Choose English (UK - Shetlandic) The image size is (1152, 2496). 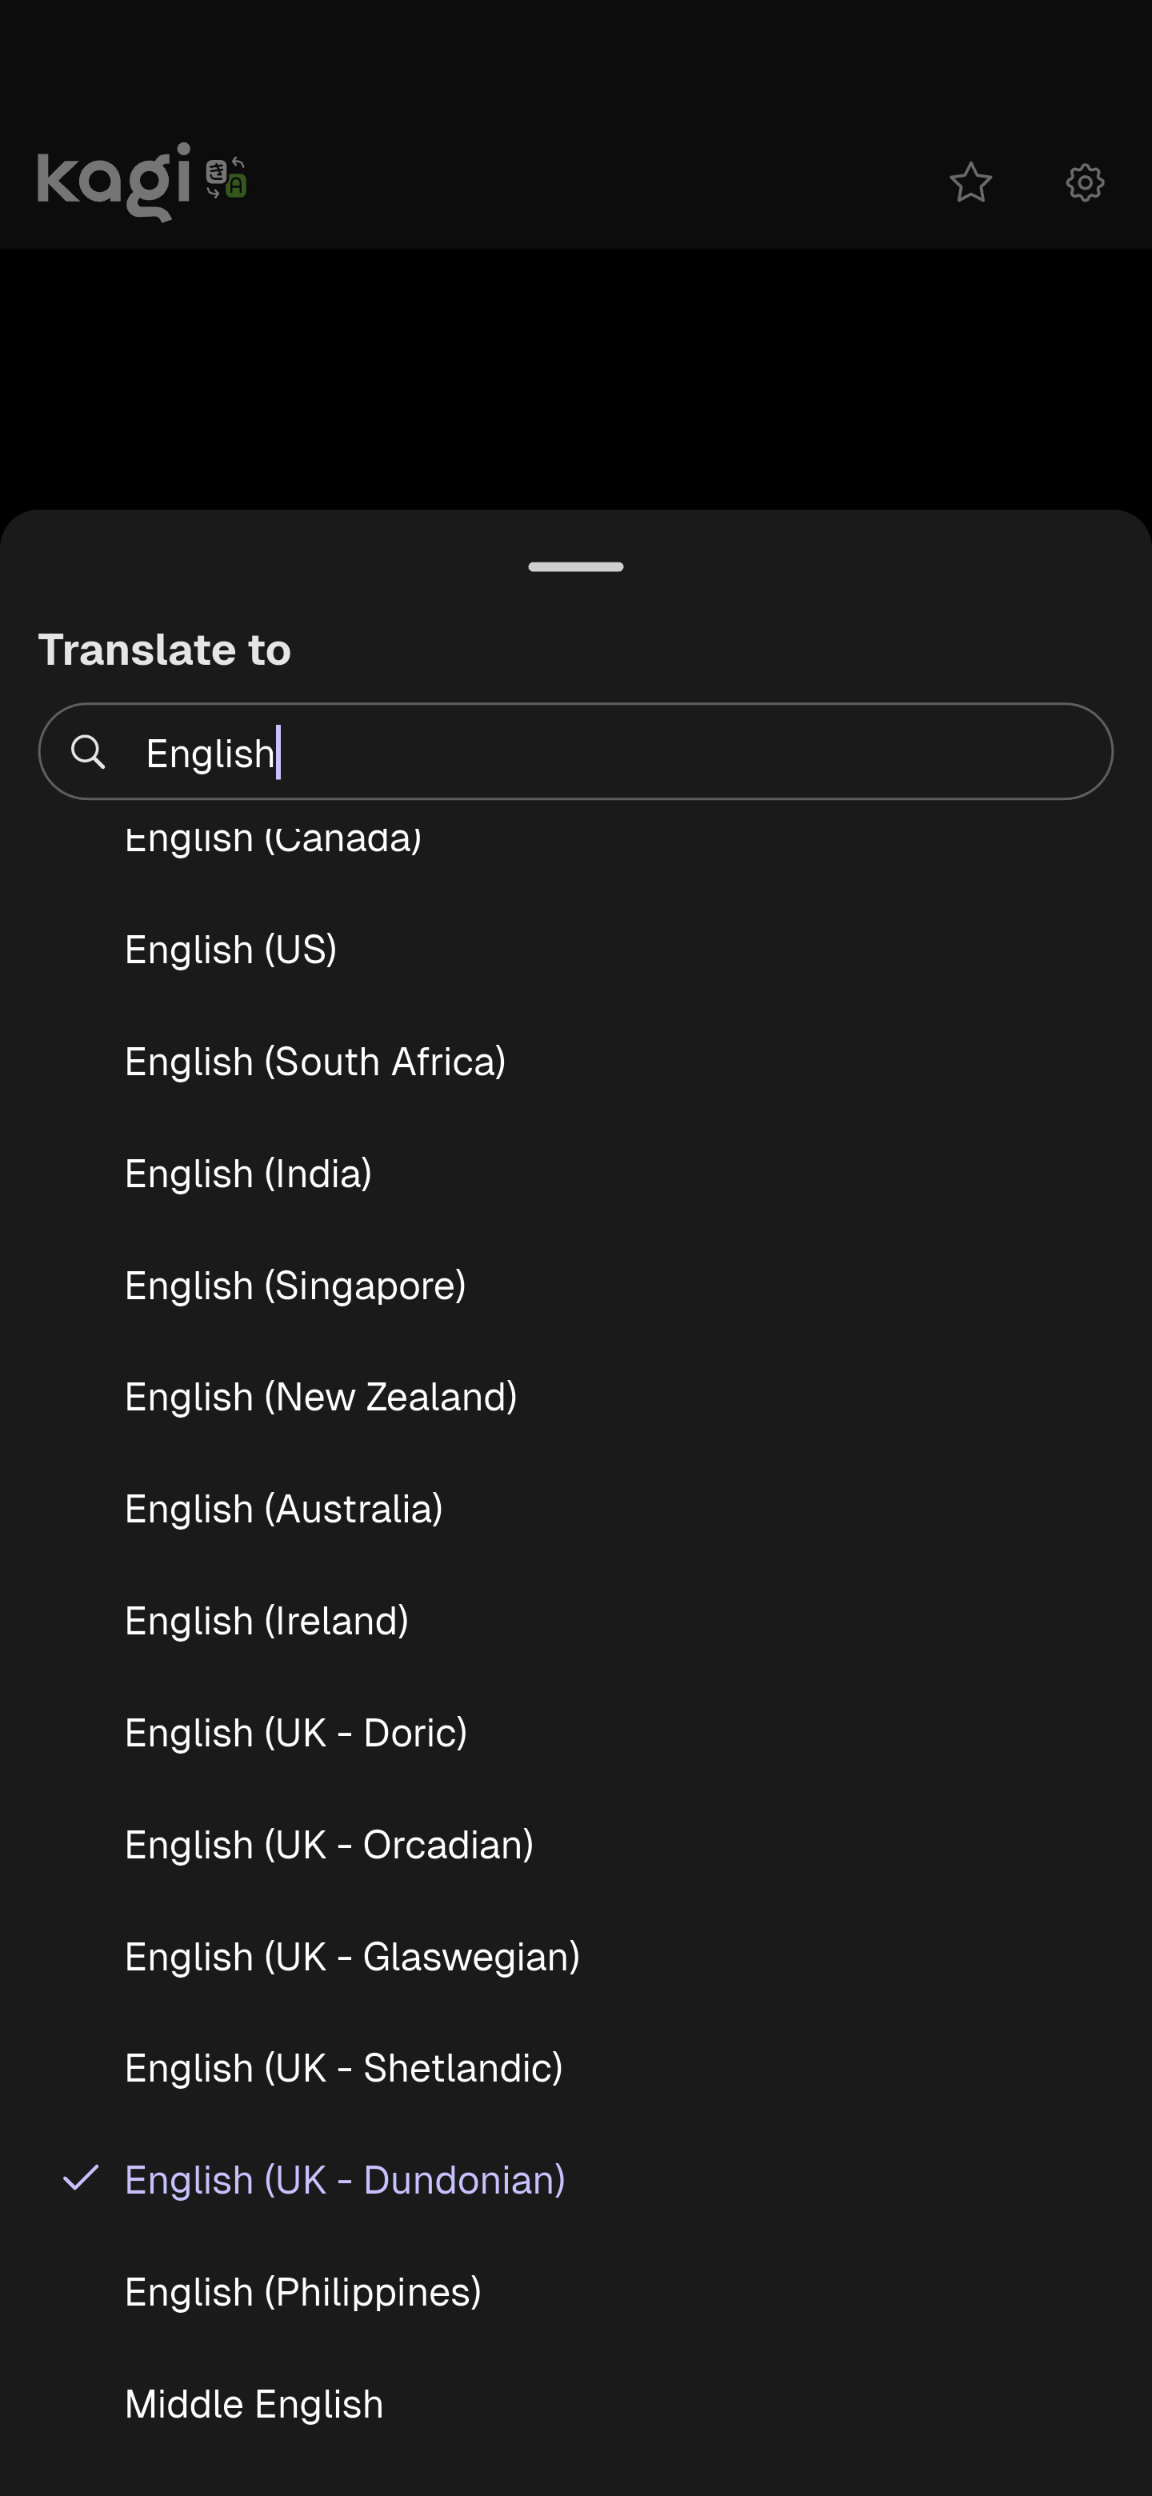[343, 2068]
